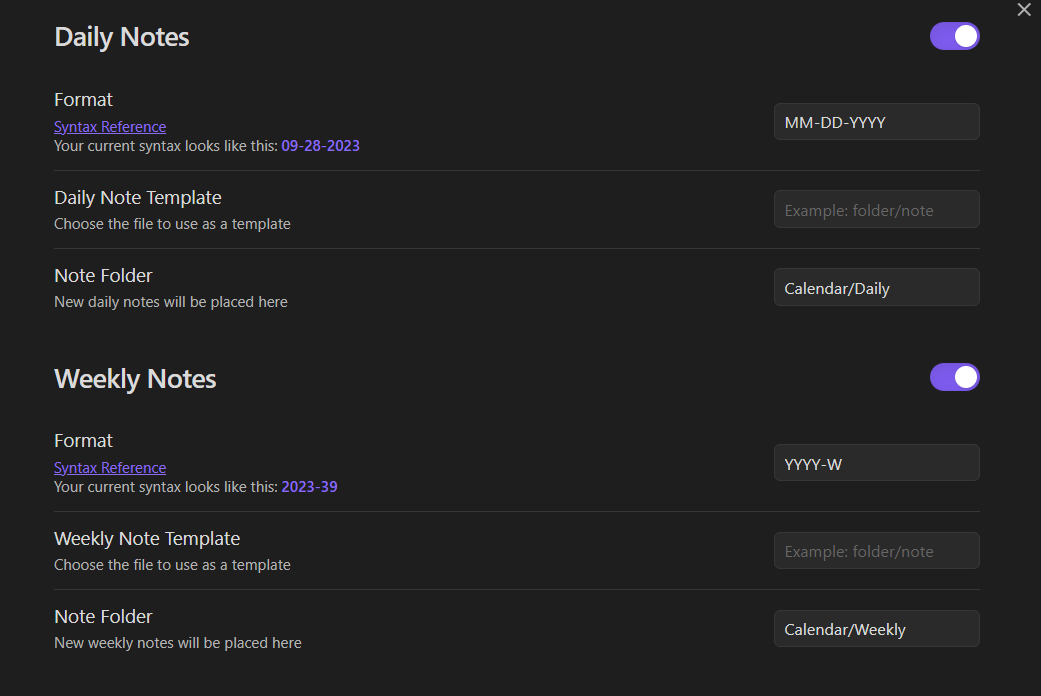Viewport: 1041px width, 696px height.
Task: Click the 2023-39 syntax preview text
Action: (x=315, y=487)
